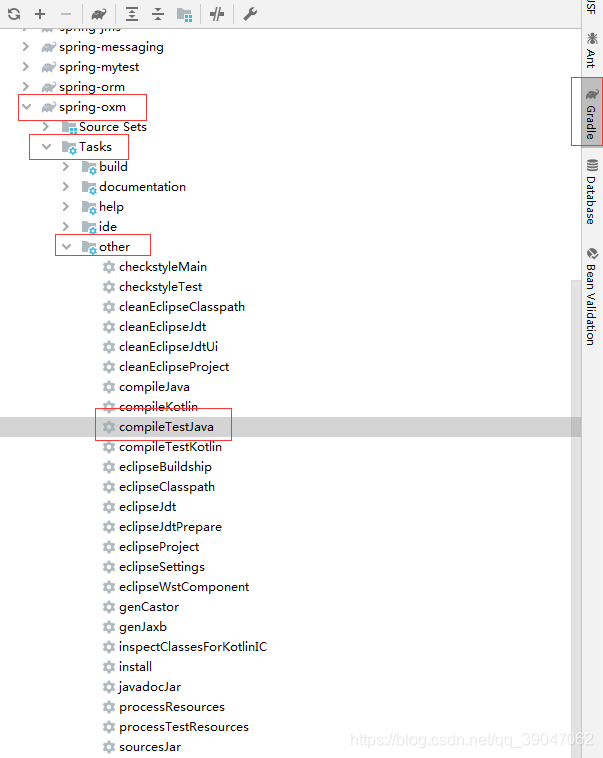Open the Gradle side tab

tap(591, 114)
